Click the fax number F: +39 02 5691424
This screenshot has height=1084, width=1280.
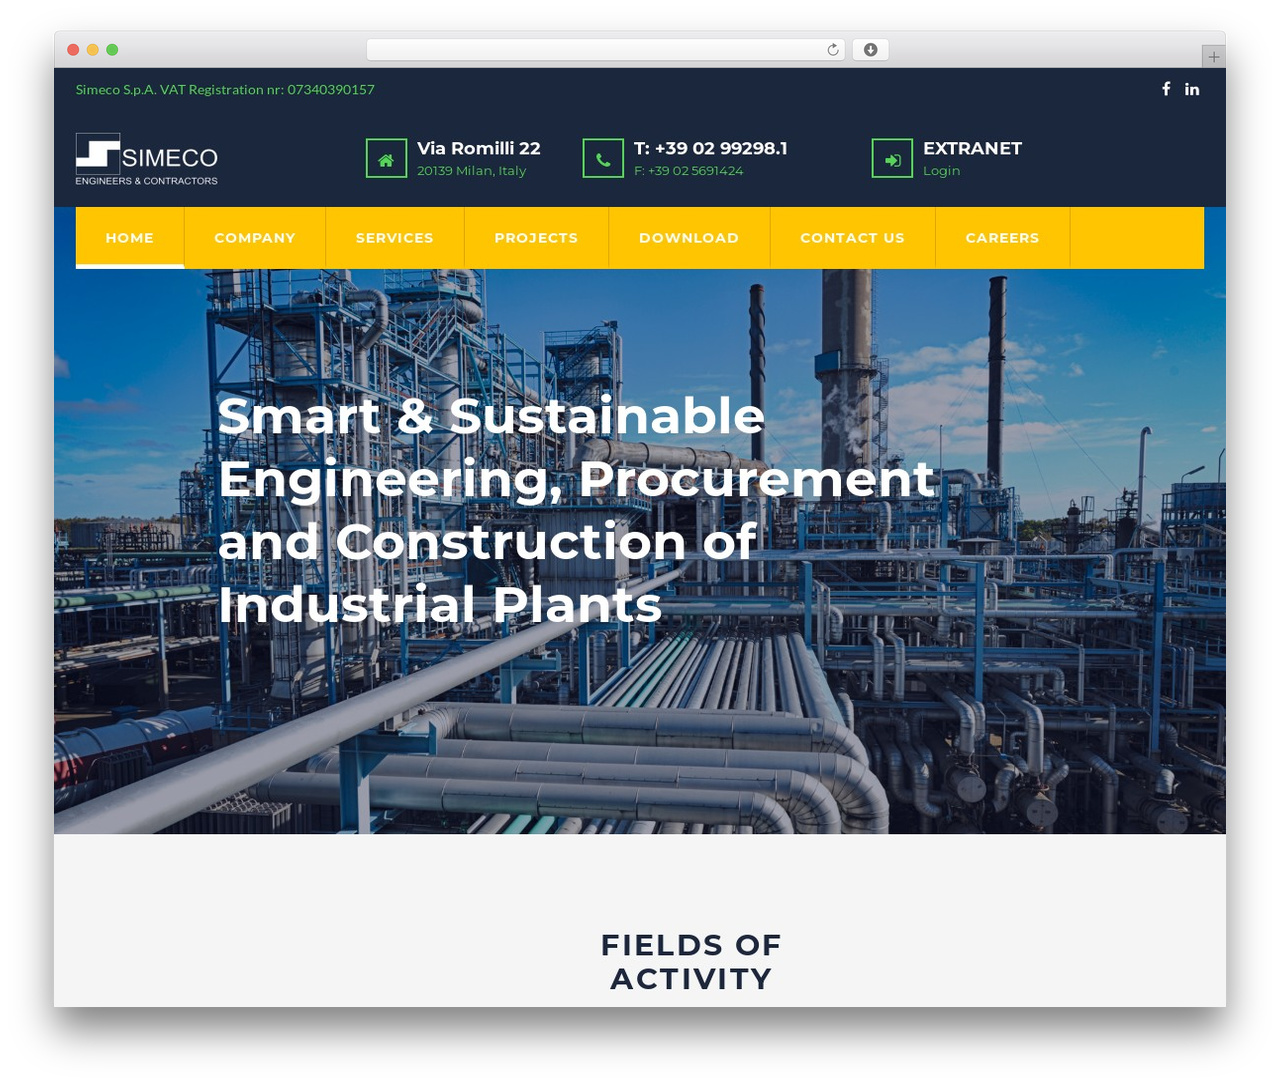(x=689, y=171)
